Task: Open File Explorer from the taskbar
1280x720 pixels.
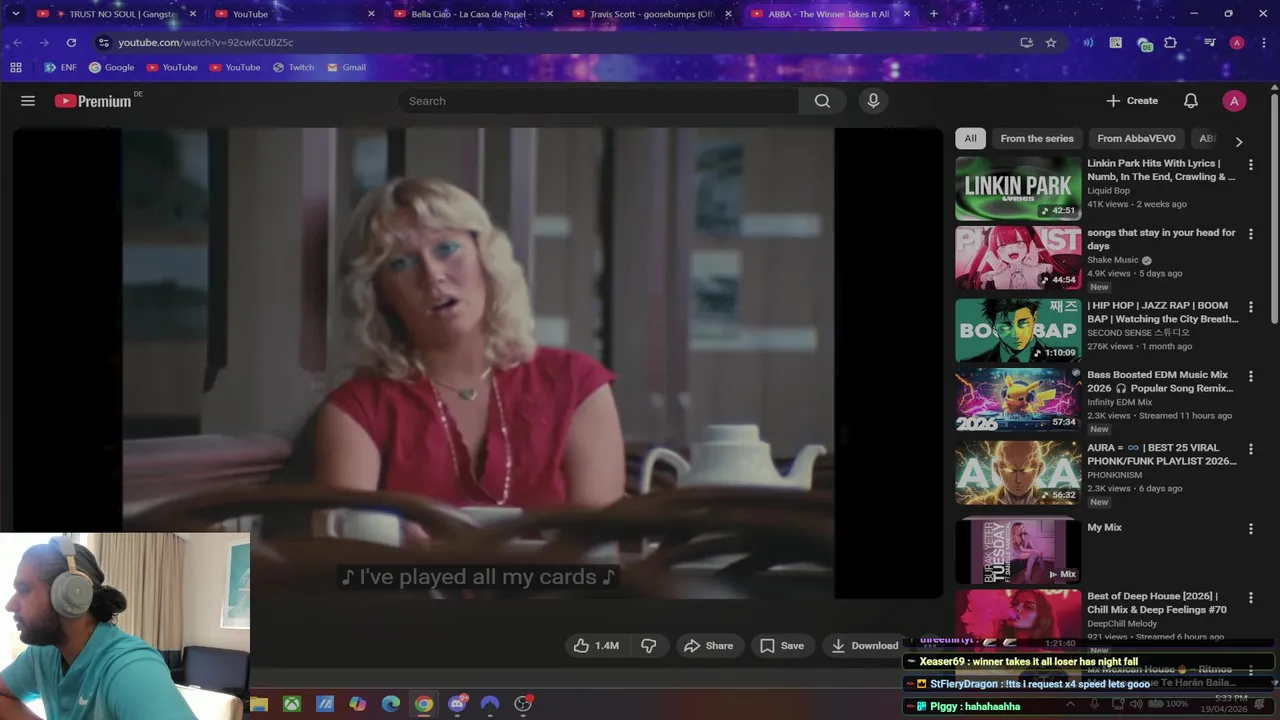Action: tap(259, 704)
